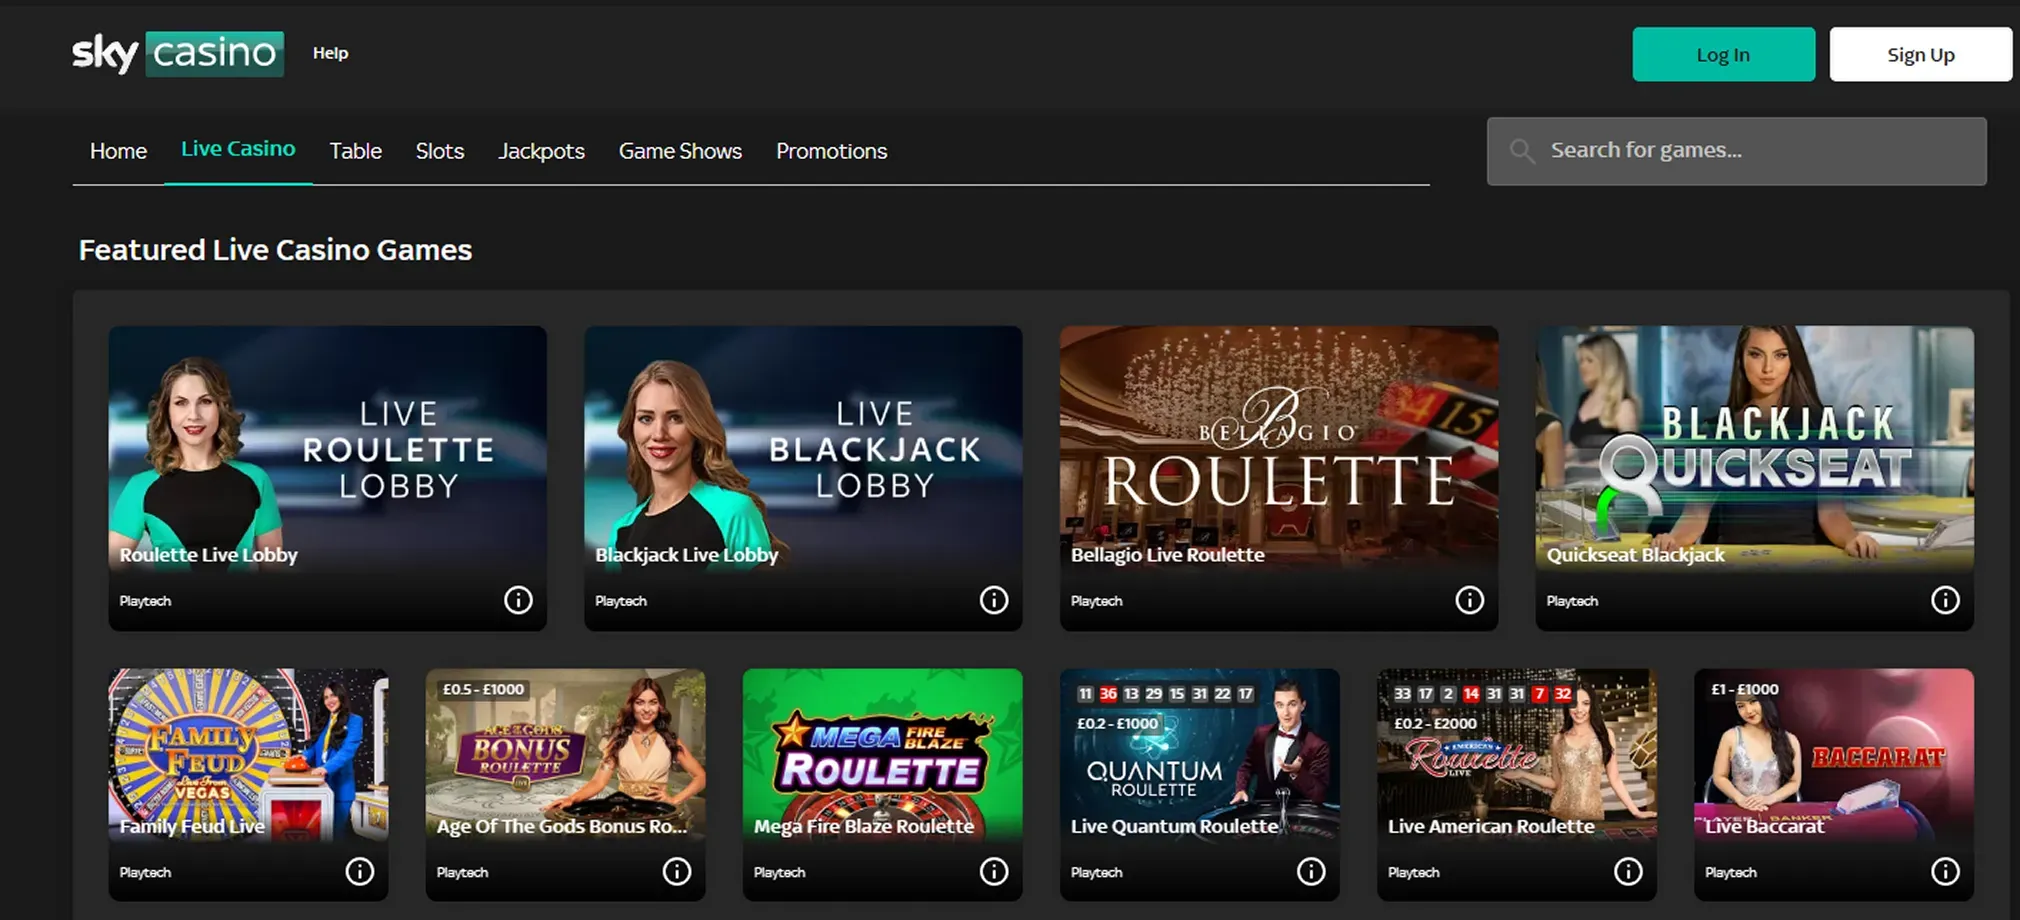This screenshot has height=920, width=2020.
Task: Open the Live American Roulette thumbnail
Action: 1516,755
